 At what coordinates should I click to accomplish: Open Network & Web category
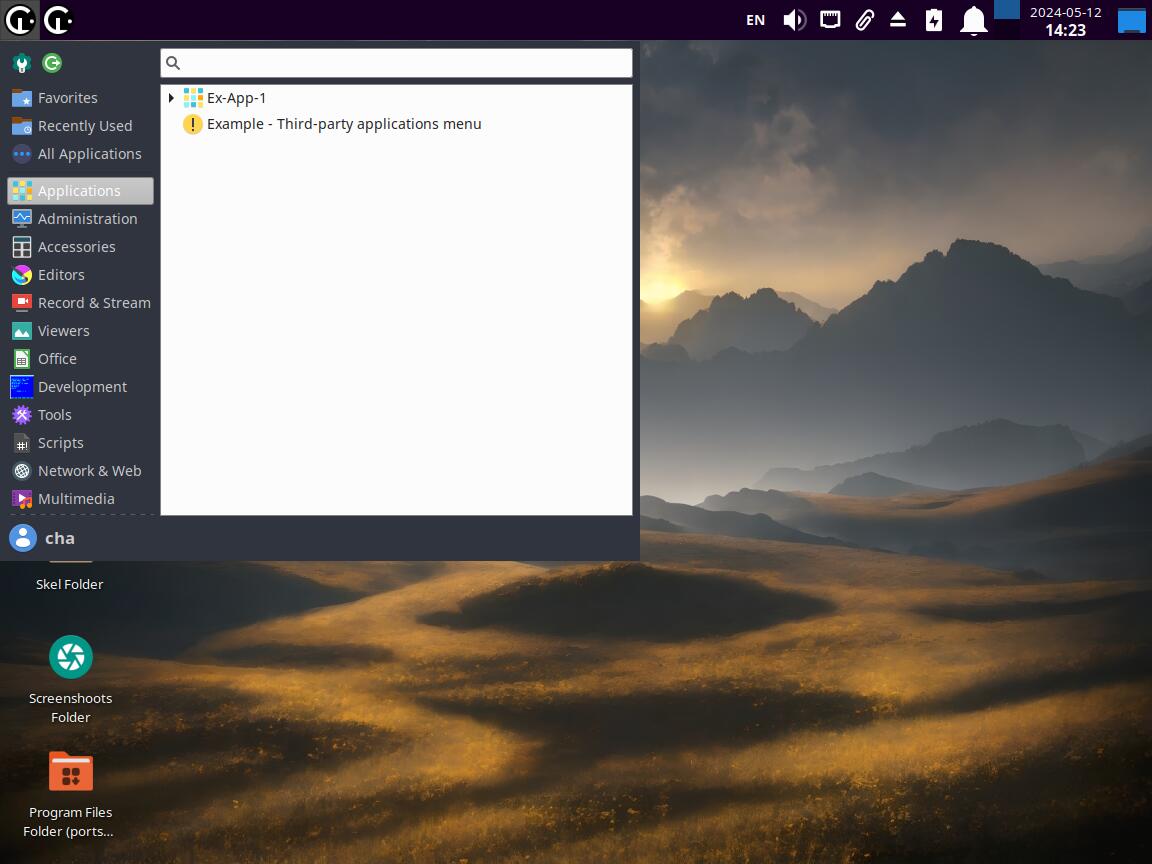pyautogui.click(x=80, y=470)
